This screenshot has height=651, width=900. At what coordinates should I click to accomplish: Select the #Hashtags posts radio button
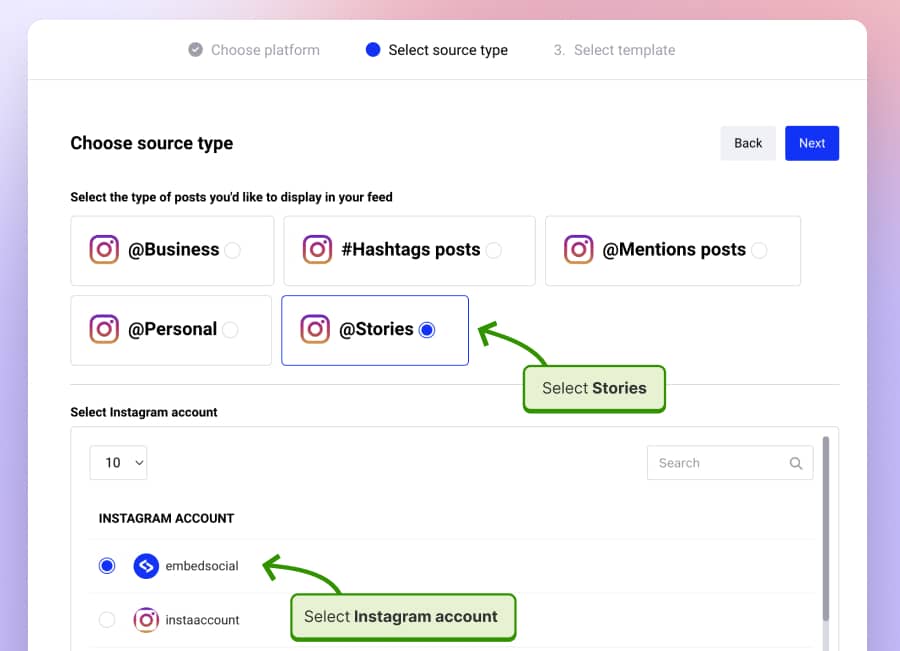[x=494, y=250]
